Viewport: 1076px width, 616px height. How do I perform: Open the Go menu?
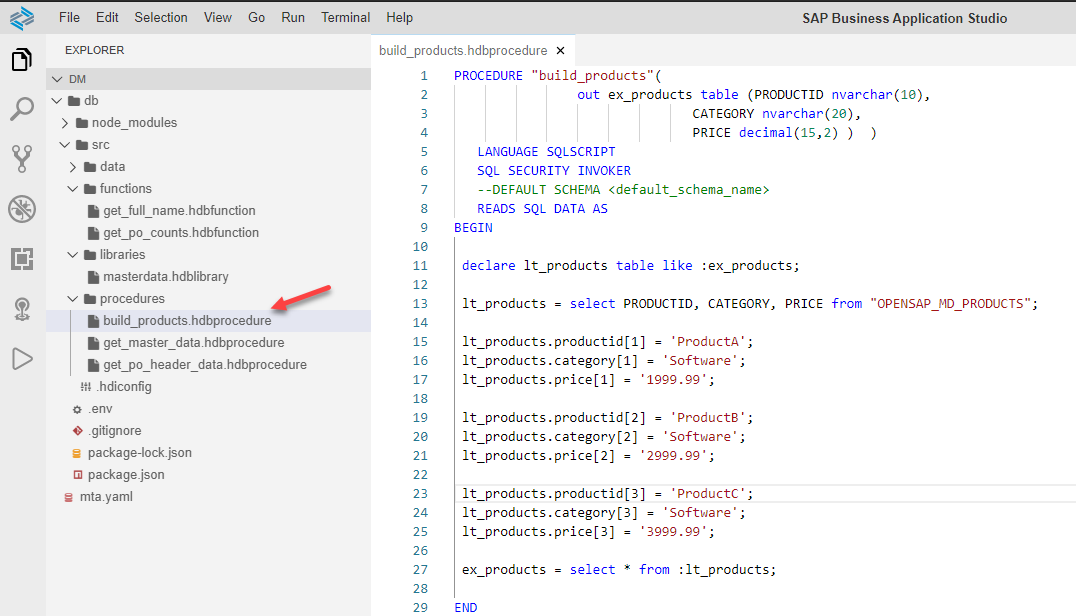257,18
